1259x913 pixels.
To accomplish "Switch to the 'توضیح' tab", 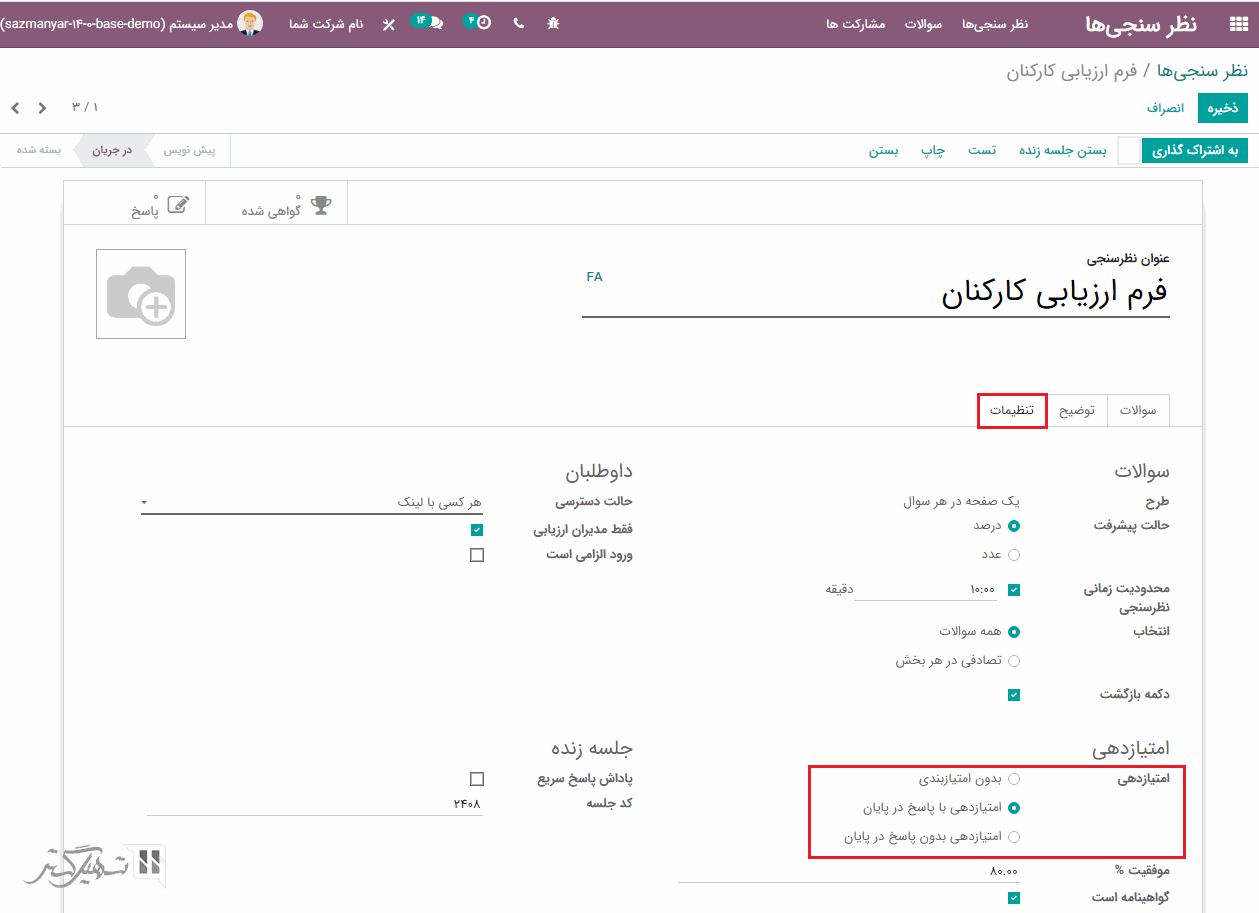I will pyautogui.click(x=1077, y=411).
